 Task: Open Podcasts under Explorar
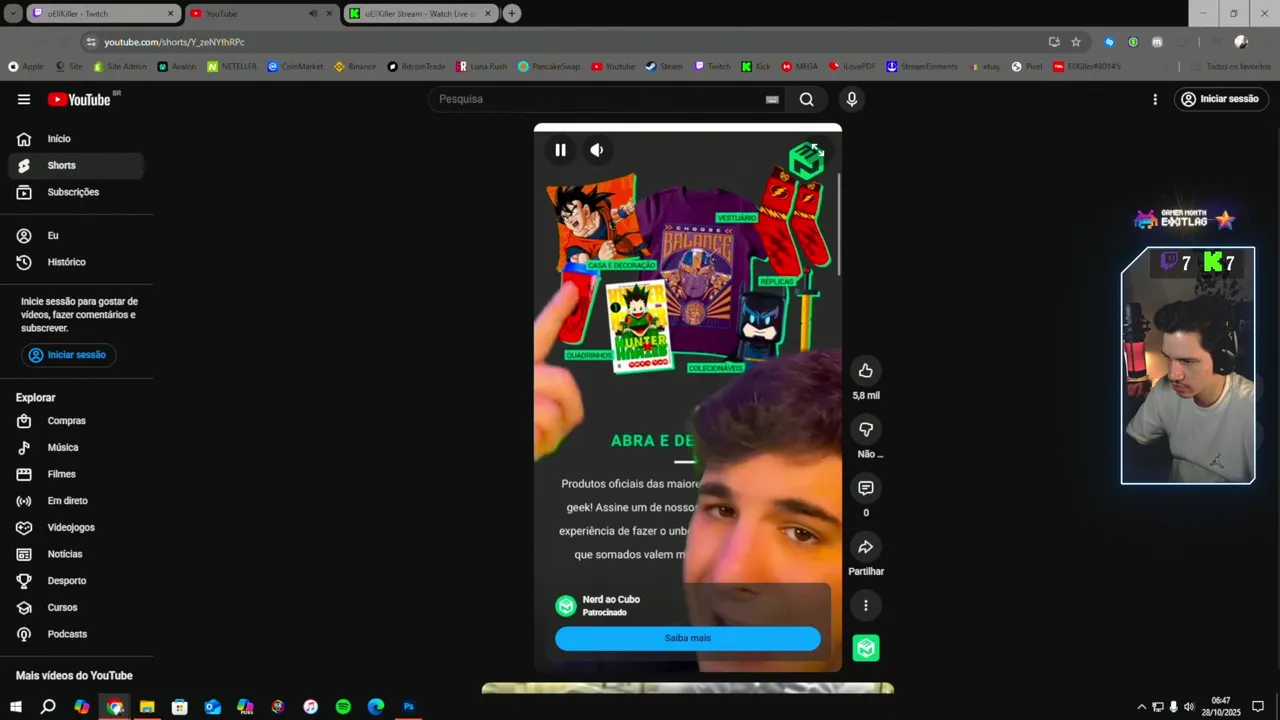pos(76,634)
